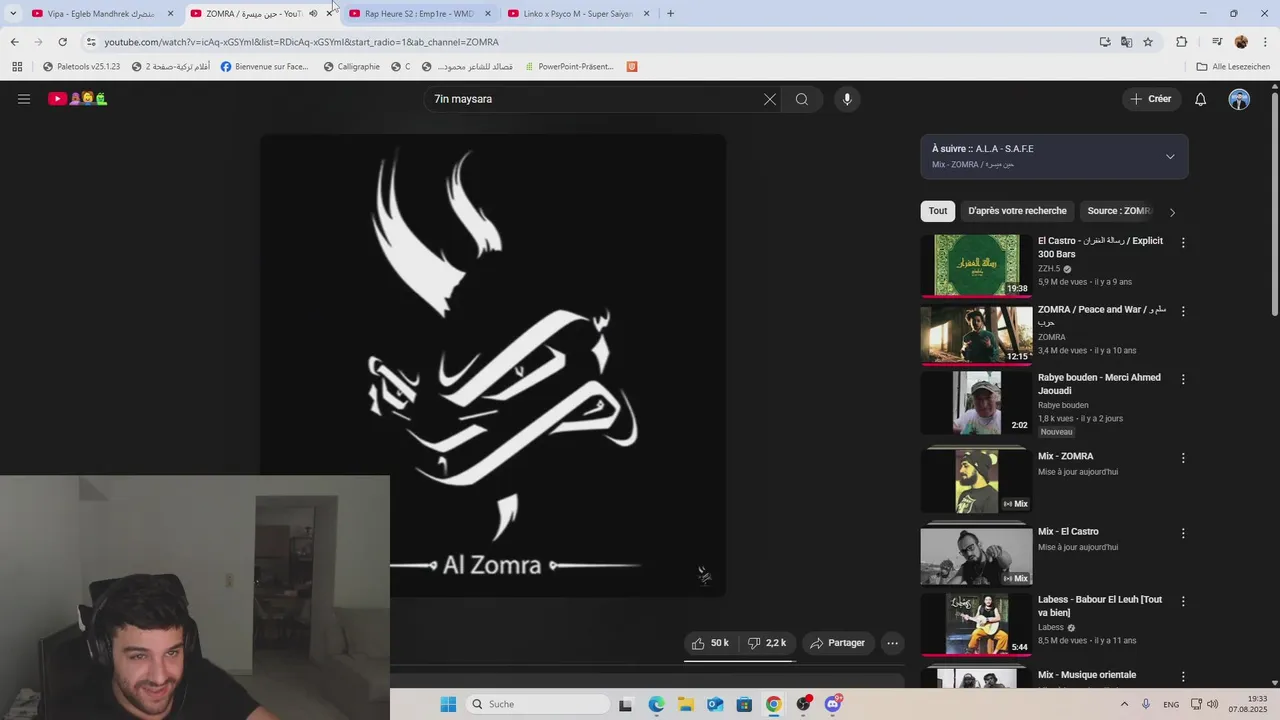Translate this page icon in address bar

[x=1126, y=42]
